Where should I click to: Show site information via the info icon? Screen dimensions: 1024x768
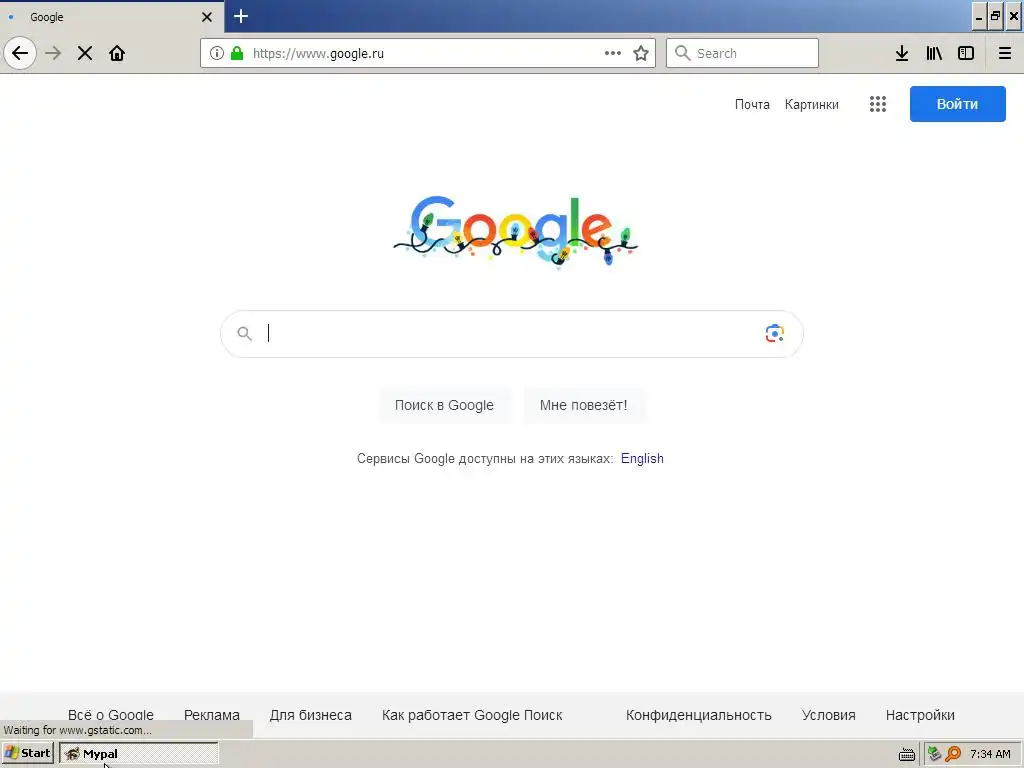217,53
